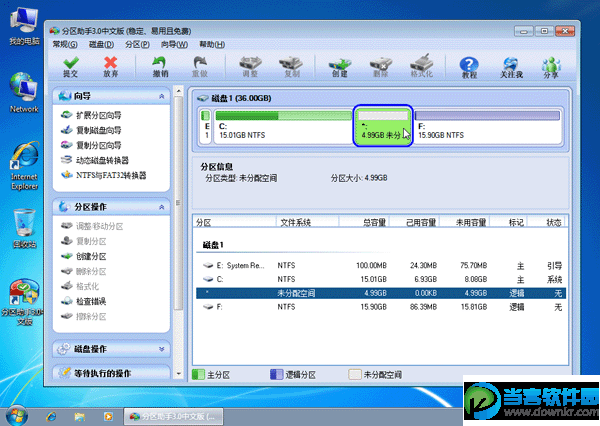Image resolution: width=600 pixels, height=426 pixels.
Task: Open the 分区(P) menu
Action: click(x=137, y=44)
